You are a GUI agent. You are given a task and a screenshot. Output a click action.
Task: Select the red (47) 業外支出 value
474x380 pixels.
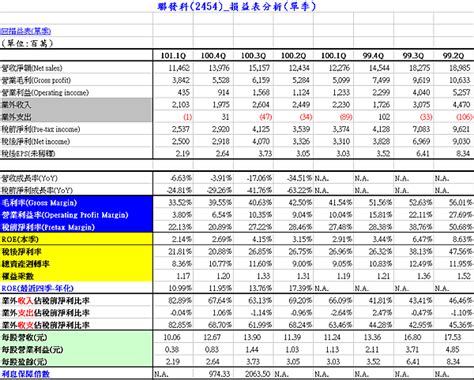pos(266,117)
